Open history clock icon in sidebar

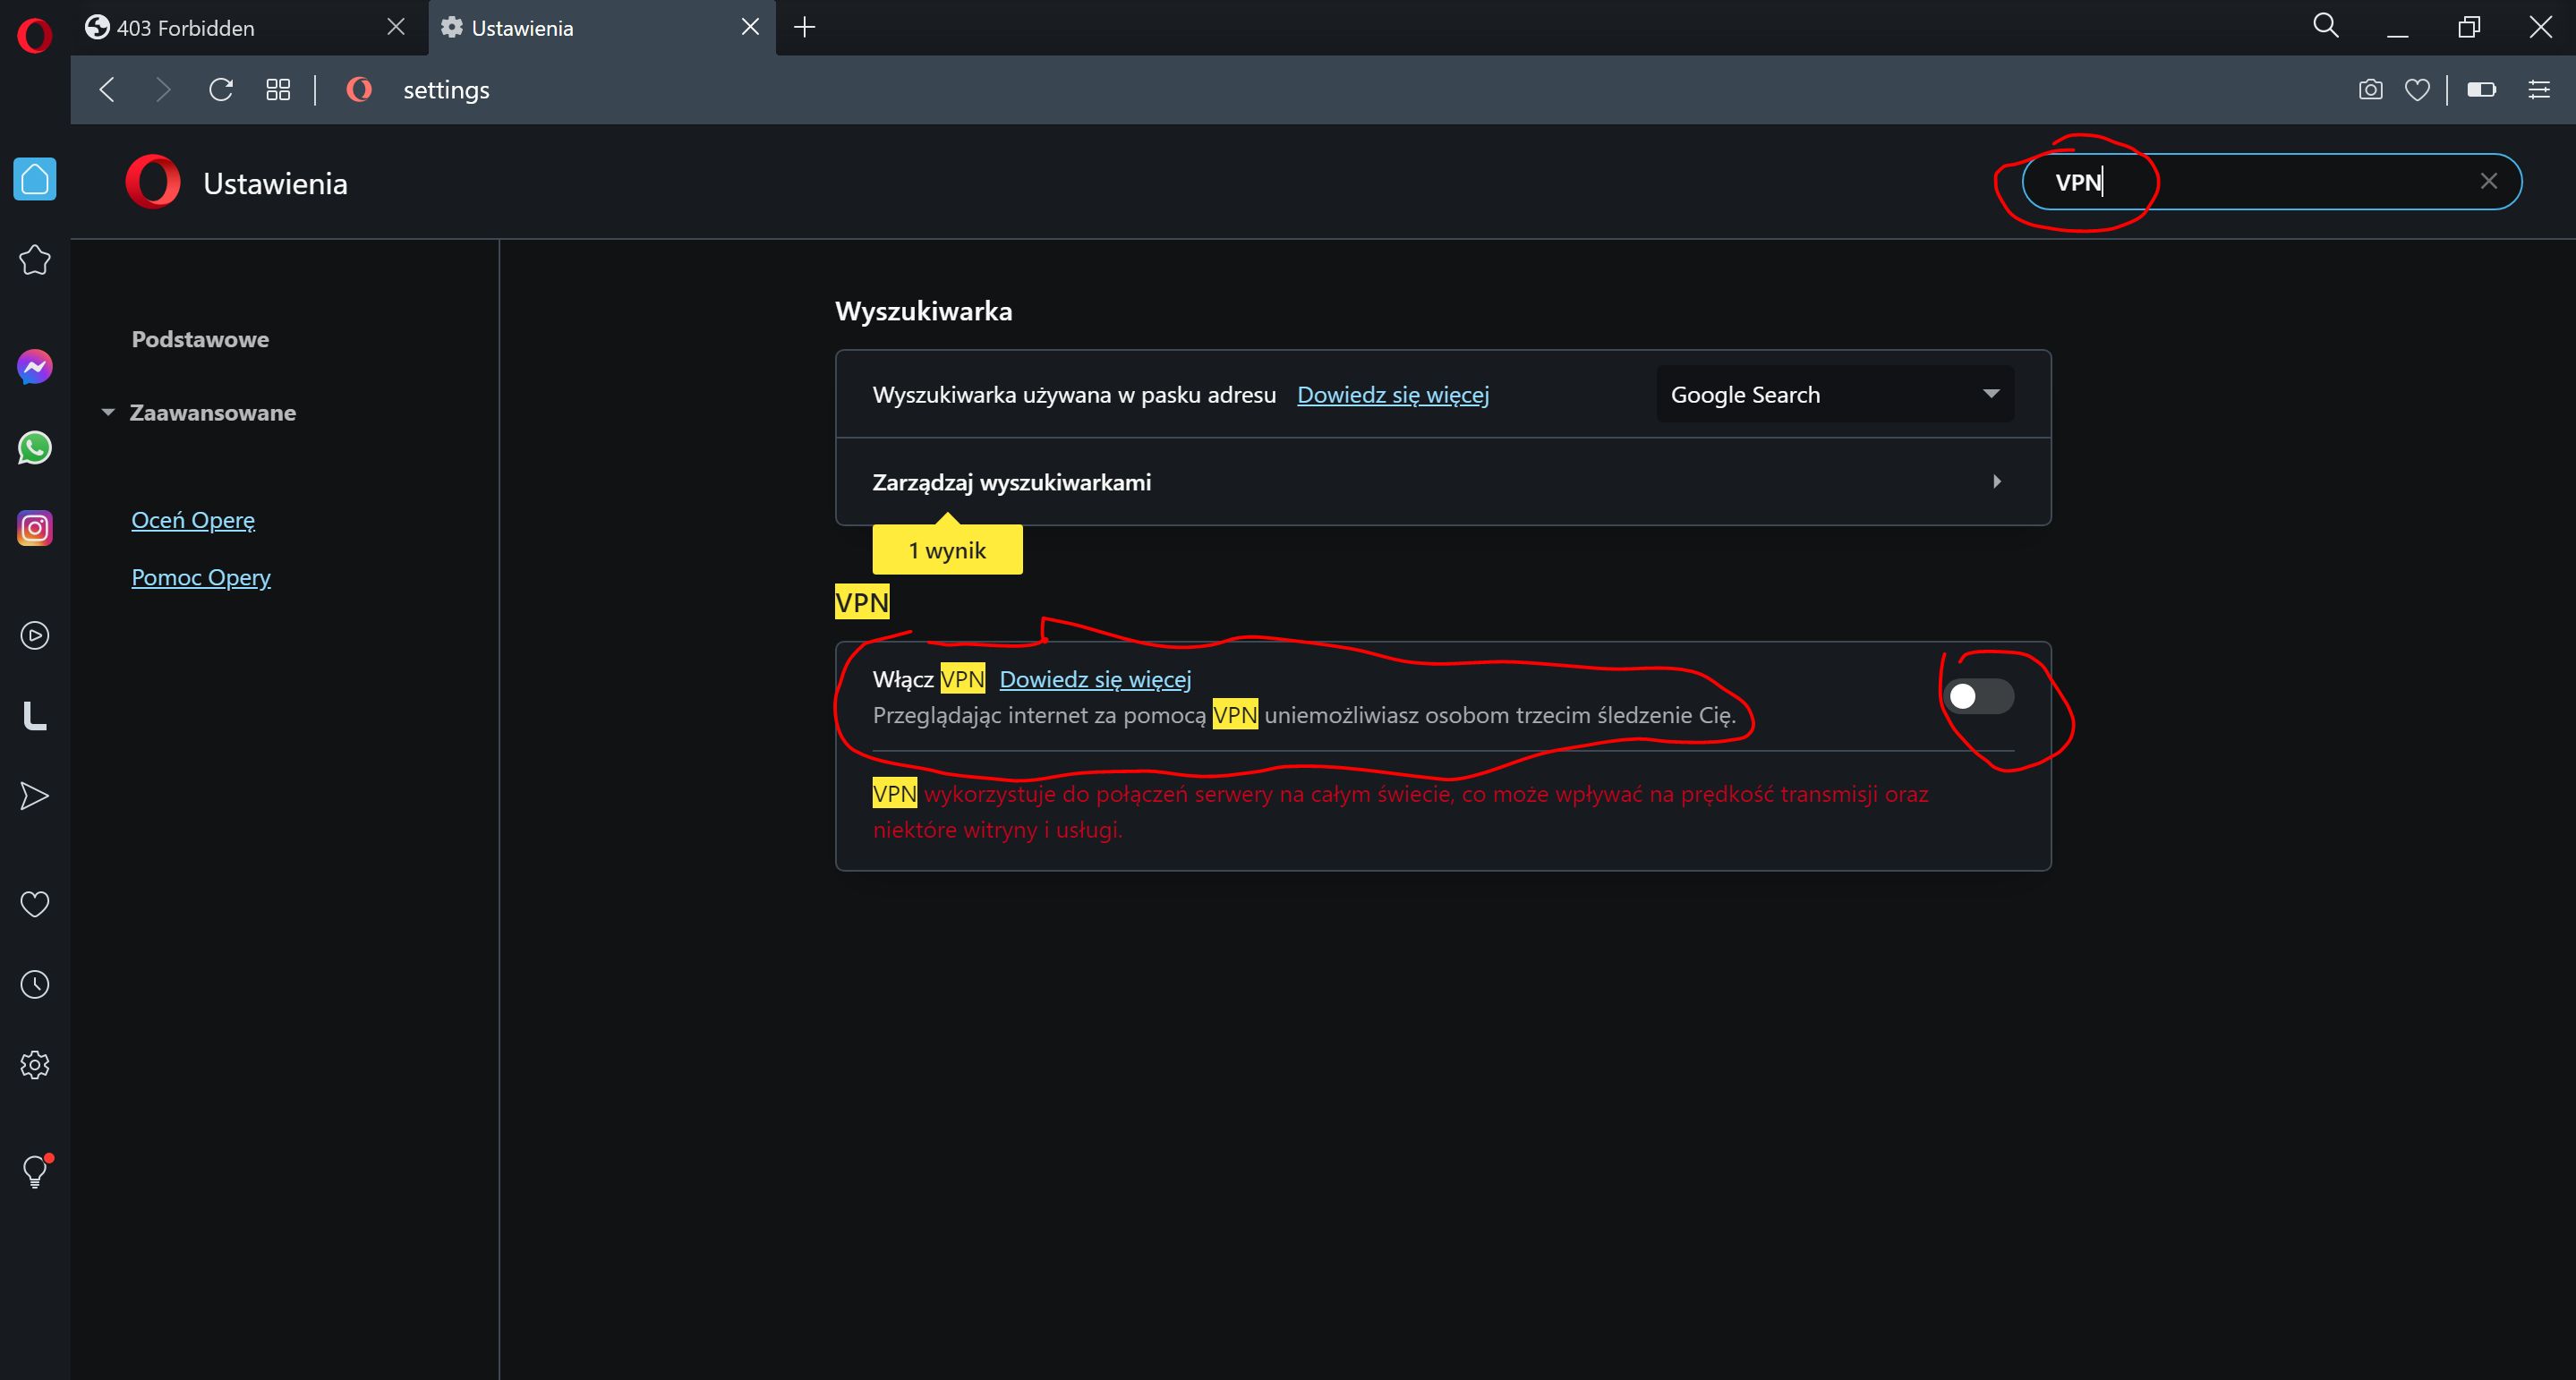pyautogui.click(x=34, y=984)
